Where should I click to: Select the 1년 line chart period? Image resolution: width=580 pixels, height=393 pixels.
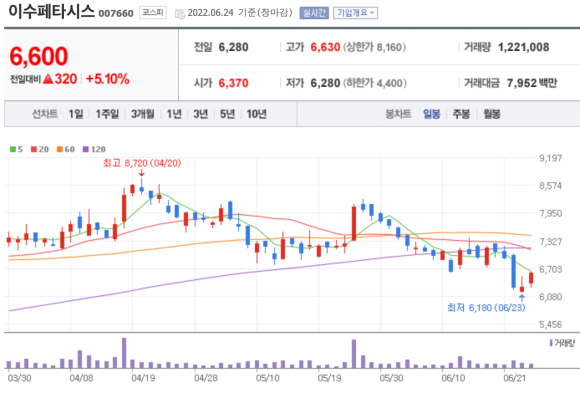click(174, 114)
